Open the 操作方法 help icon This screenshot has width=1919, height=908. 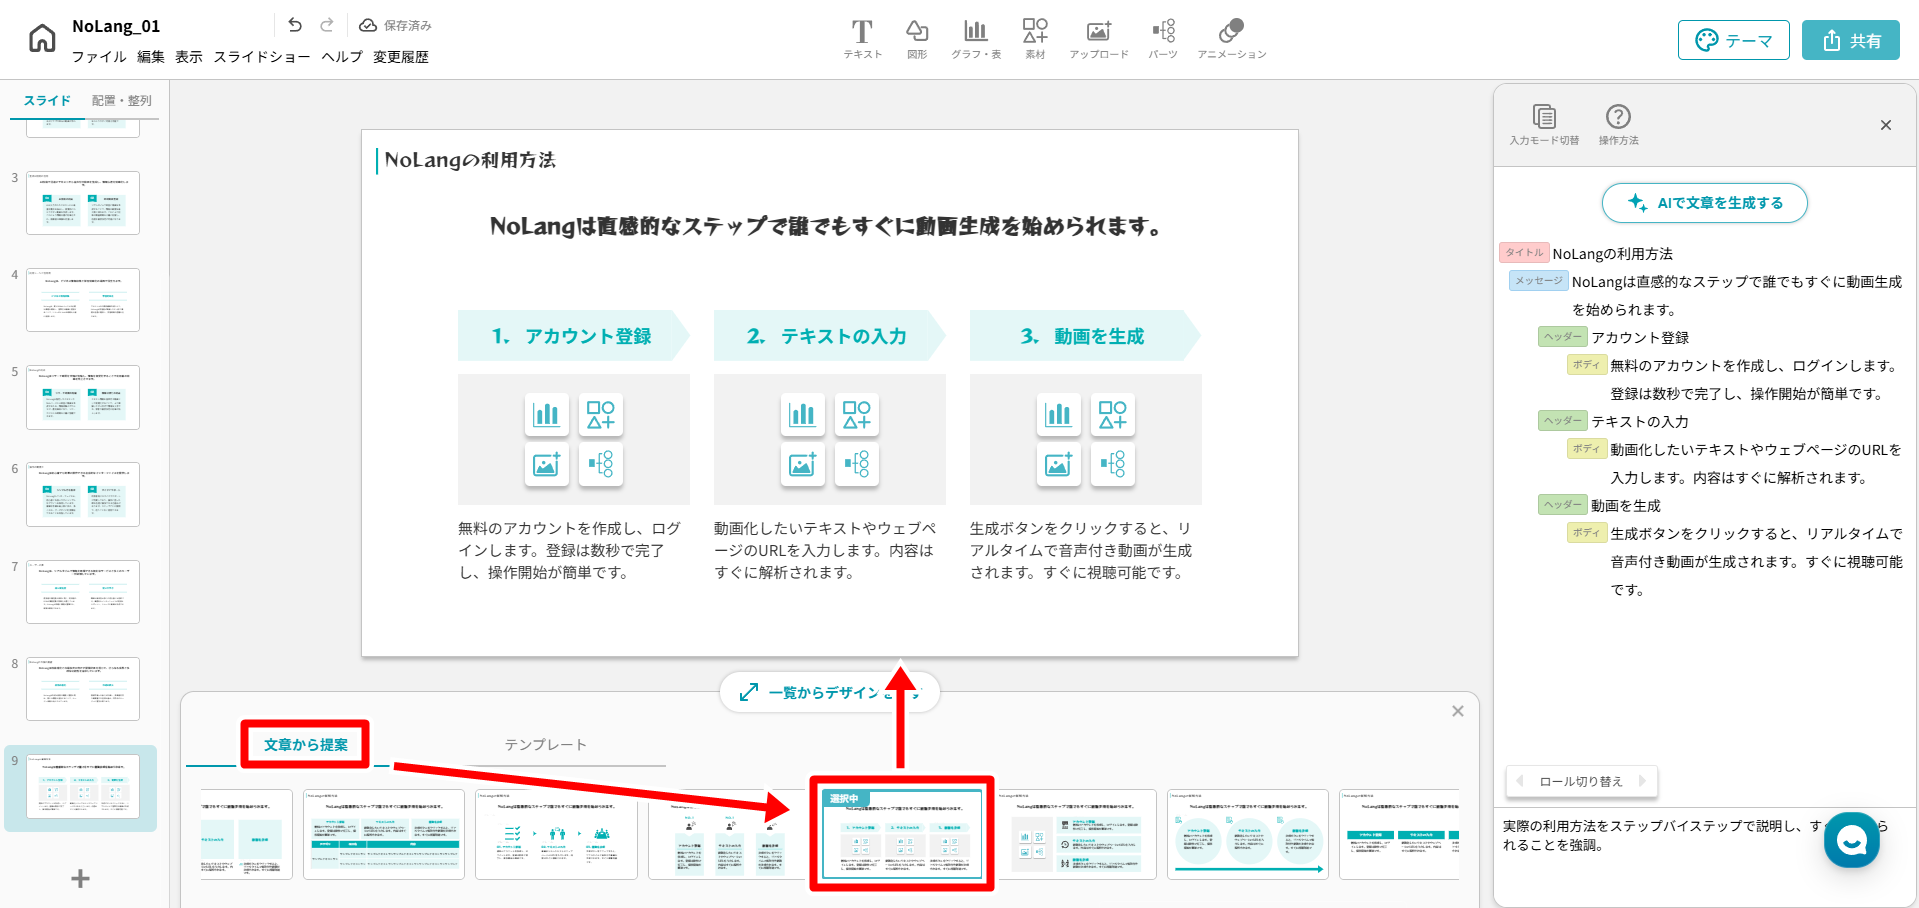(x=1618, y=125)
